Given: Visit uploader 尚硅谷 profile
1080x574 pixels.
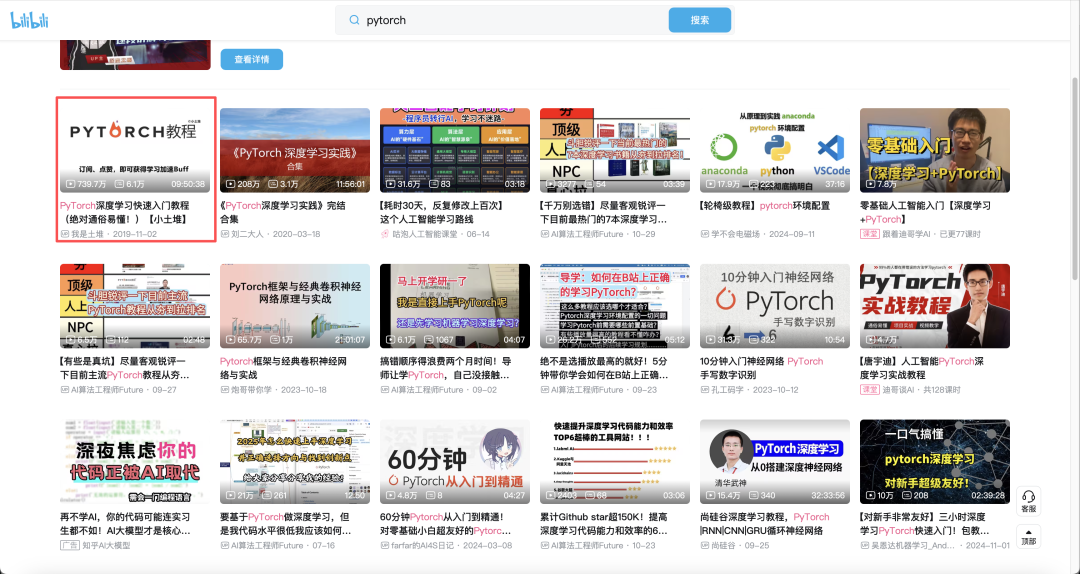Looking at the screenshot, I should [723, 545].
